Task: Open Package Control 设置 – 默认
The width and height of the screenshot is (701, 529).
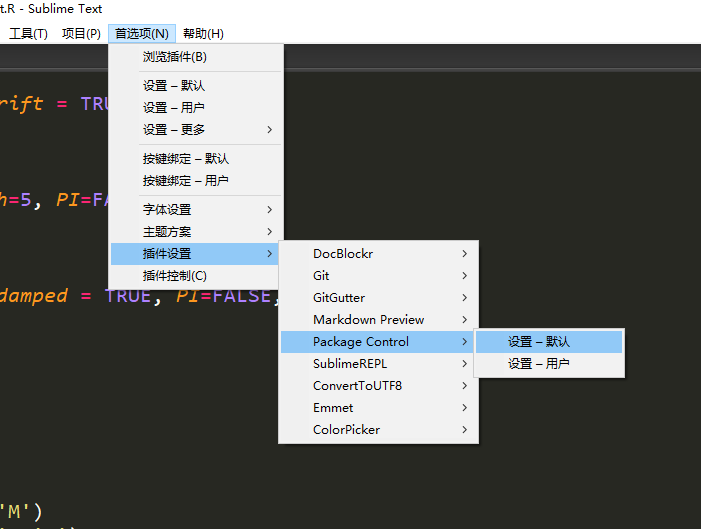Action: click(549, 342)
